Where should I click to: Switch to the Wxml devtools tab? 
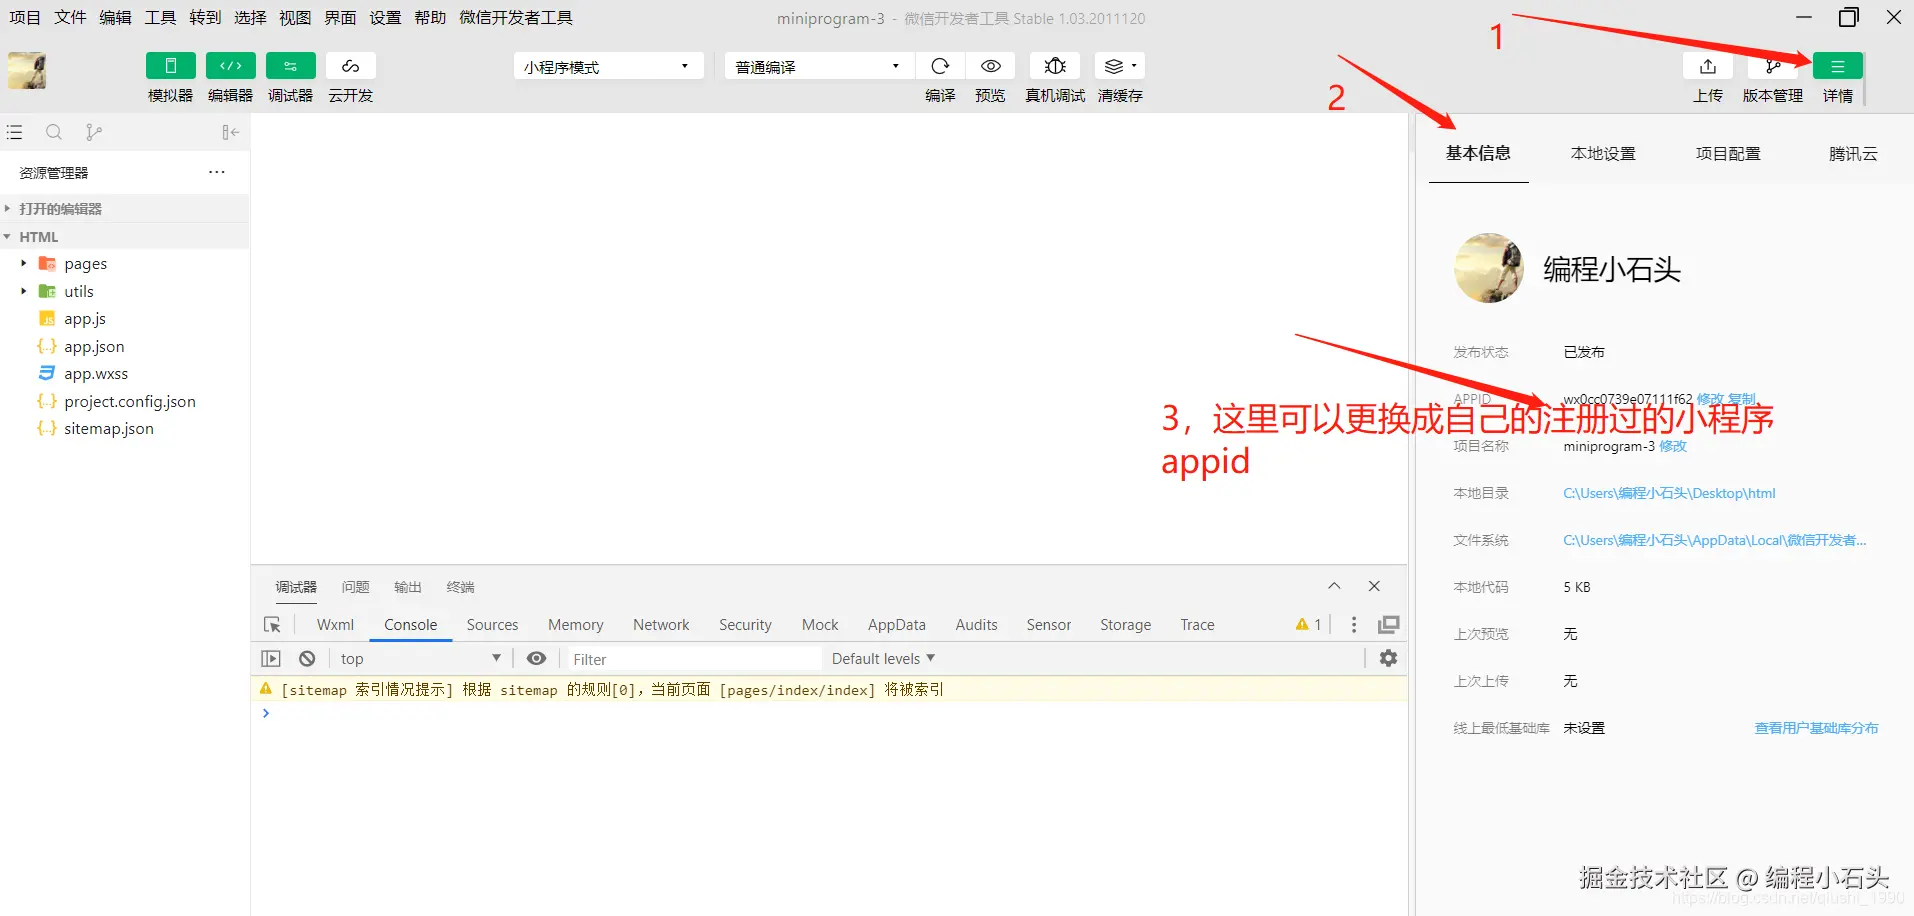[335, 625]
